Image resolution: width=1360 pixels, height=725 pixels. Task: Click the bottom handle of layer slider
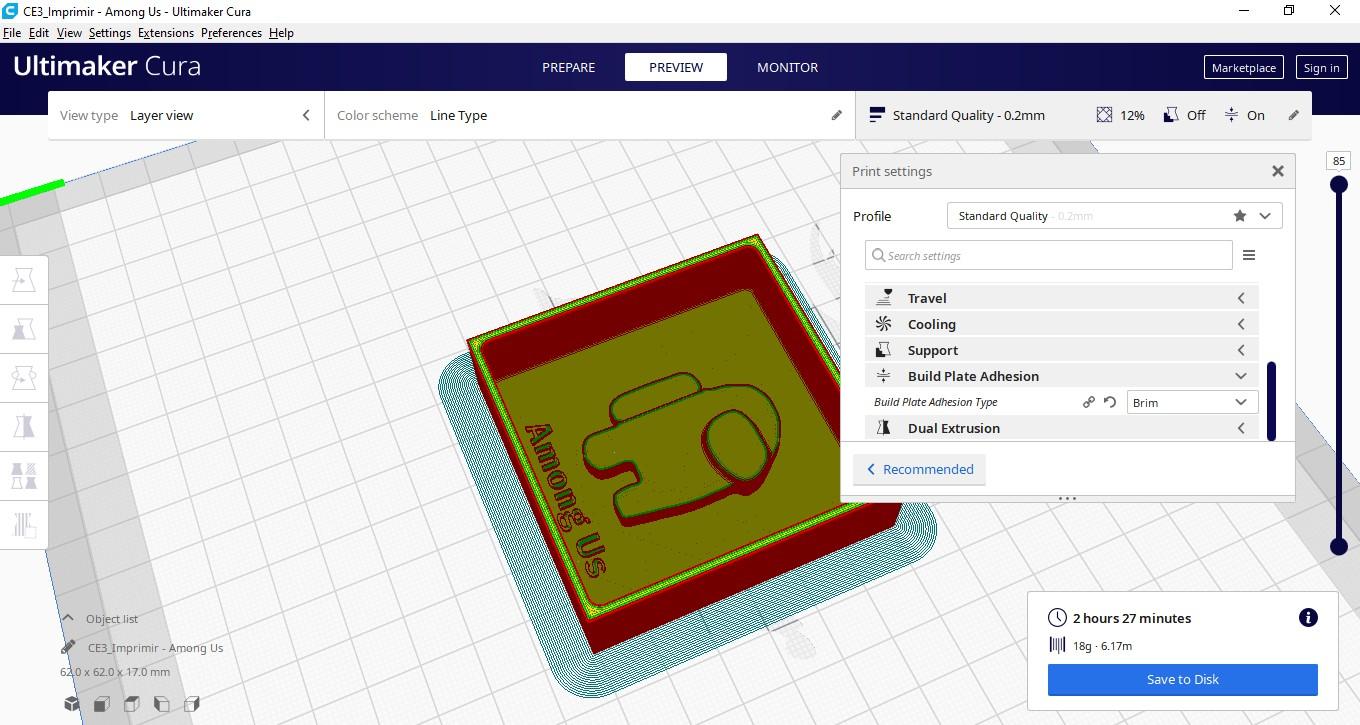[x=1338, y=546]
